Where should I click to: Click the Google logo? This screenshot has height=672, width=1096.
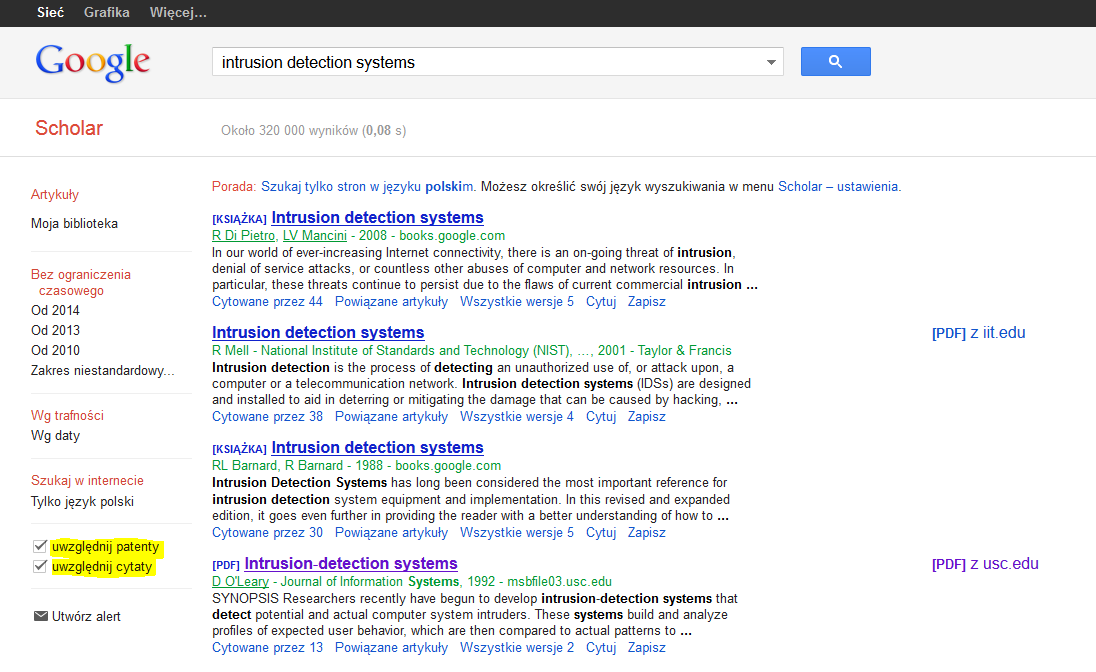click(x=93, y=62)
